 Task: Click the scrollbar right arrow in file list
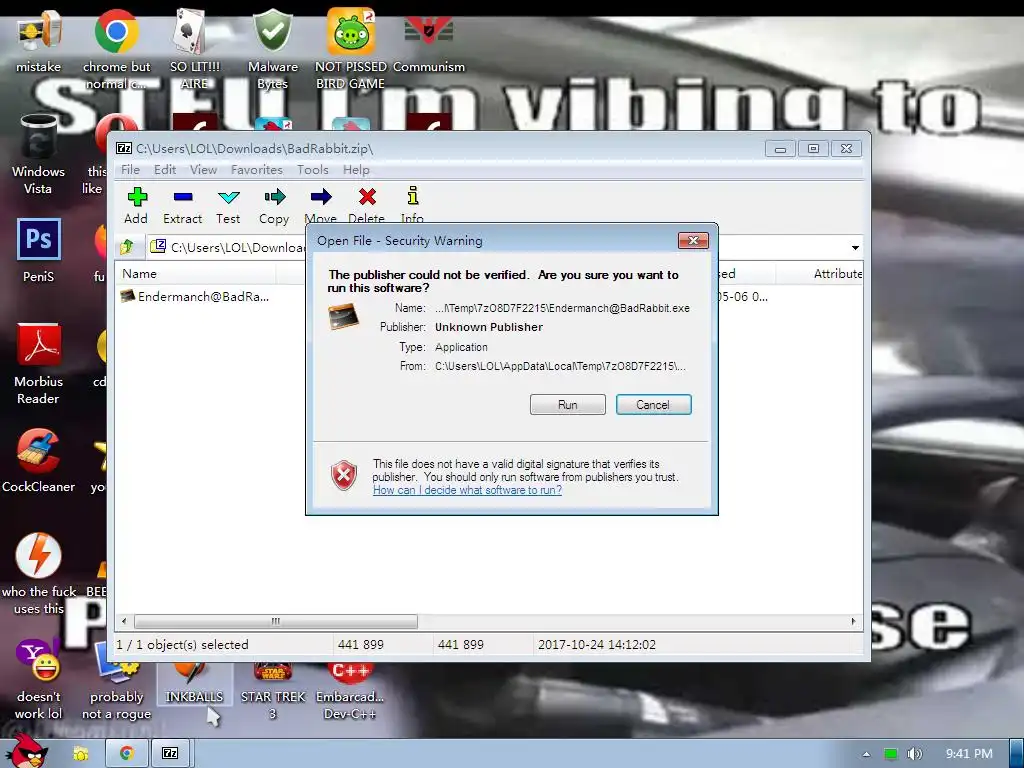click(x=854, y=621)
